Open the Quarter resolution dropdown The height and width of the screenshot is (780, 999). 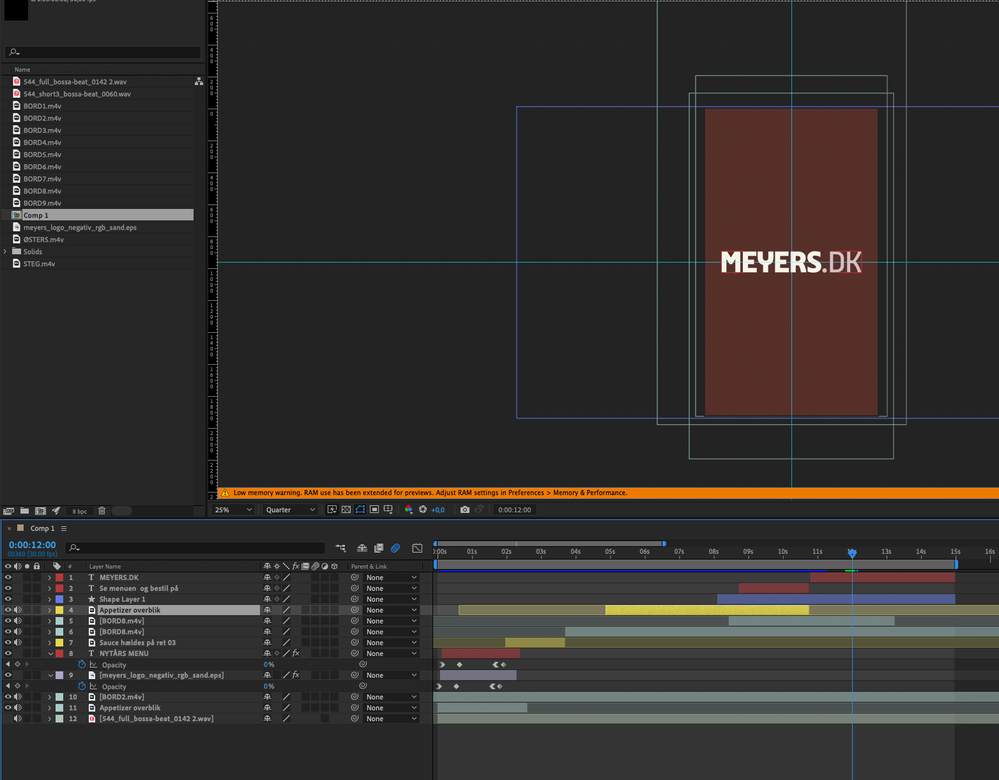[290, 510]
